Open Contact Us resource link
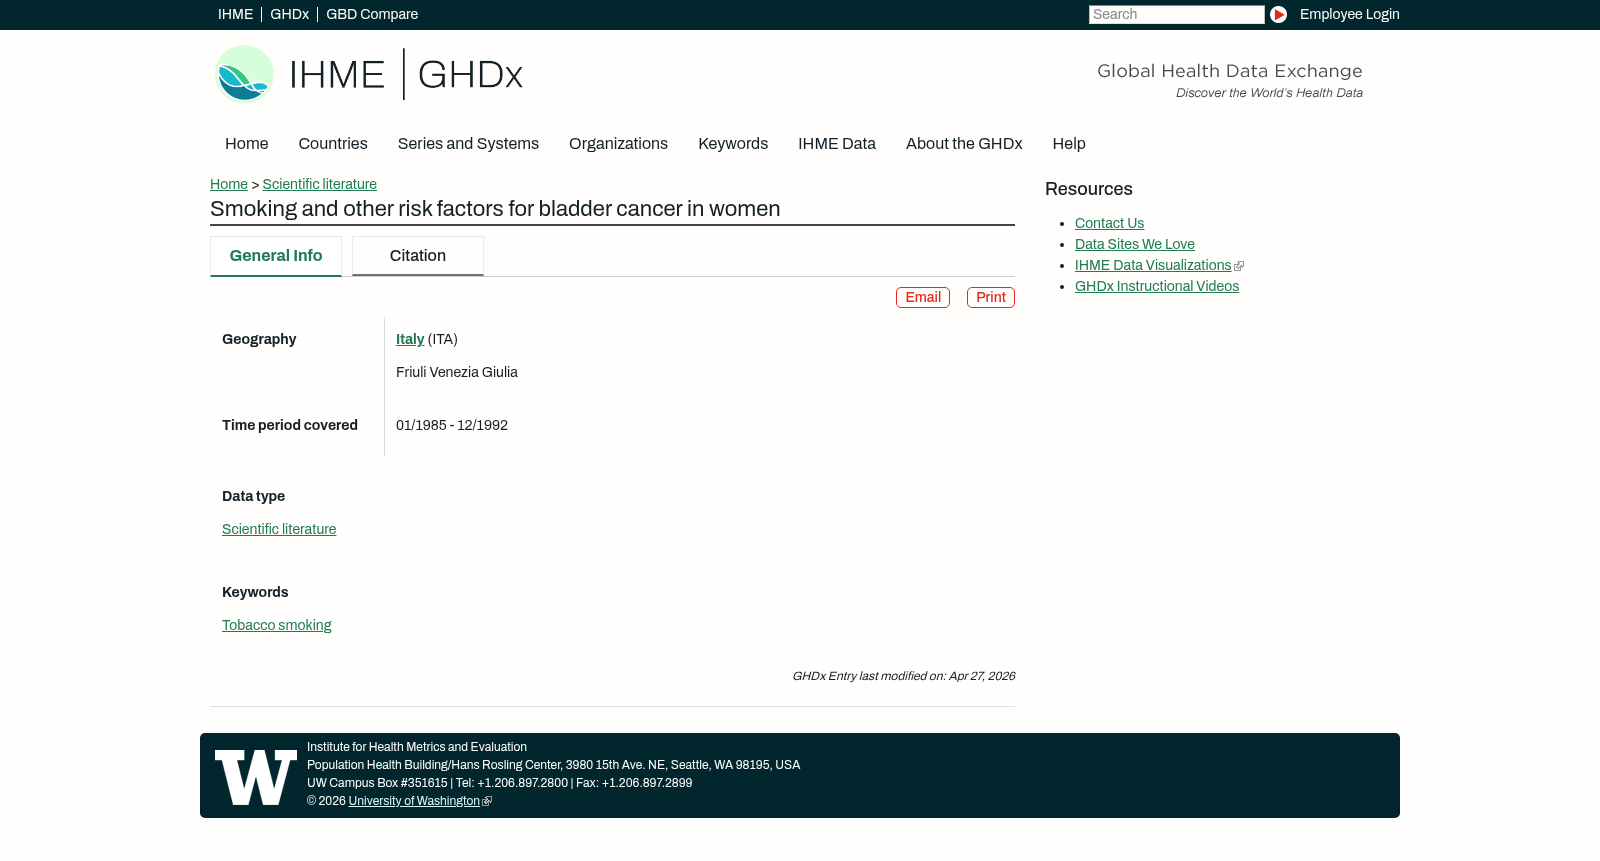Image resolution: width=1600 pixels, height=861 pixels. coord(1109,224)
